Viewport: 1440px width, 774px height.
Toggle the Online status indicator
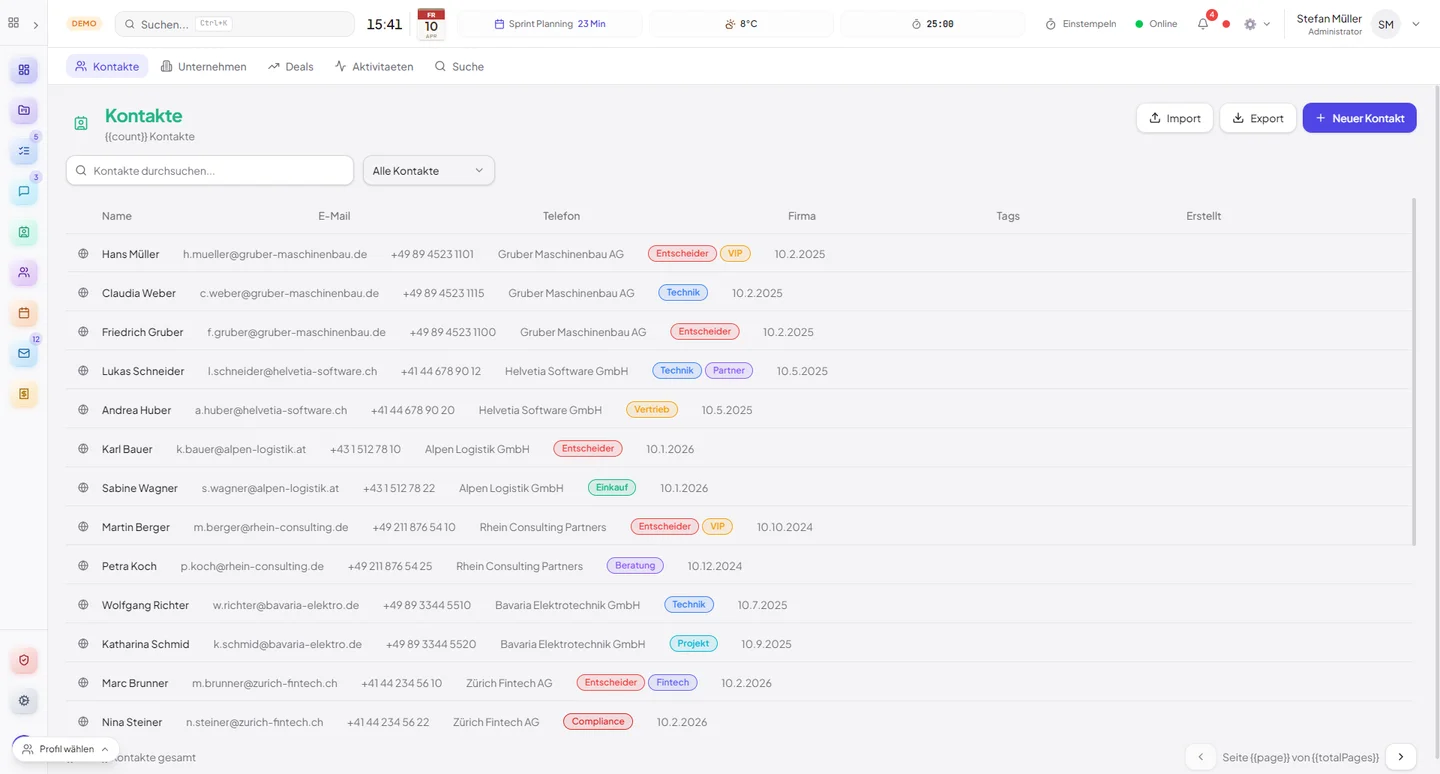coord(1156,24)
